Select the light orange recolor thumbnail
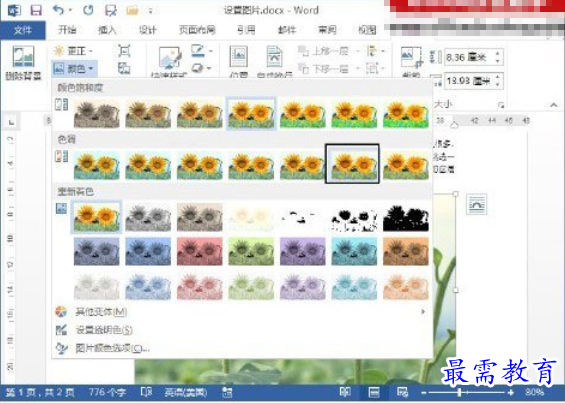The width and height of the screenshot is (565, 403). point(406,286)
